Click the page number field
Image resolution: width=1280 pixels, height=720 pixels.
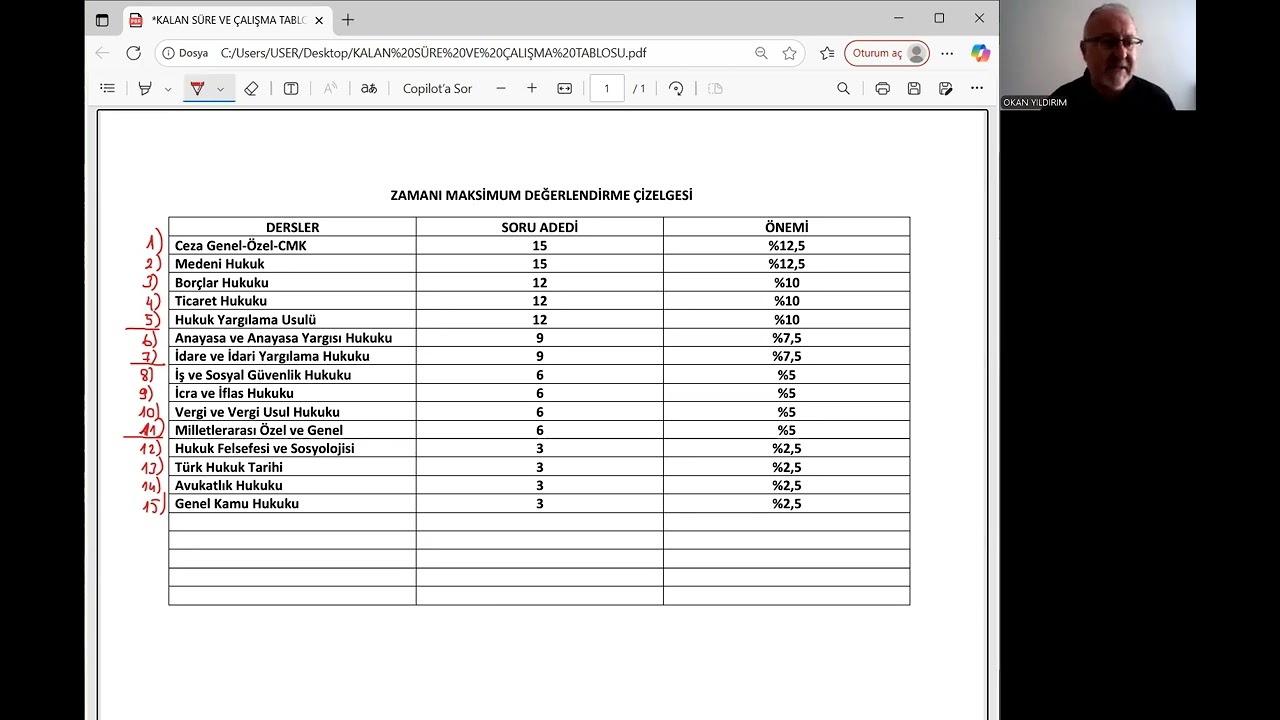coord(607,89)
